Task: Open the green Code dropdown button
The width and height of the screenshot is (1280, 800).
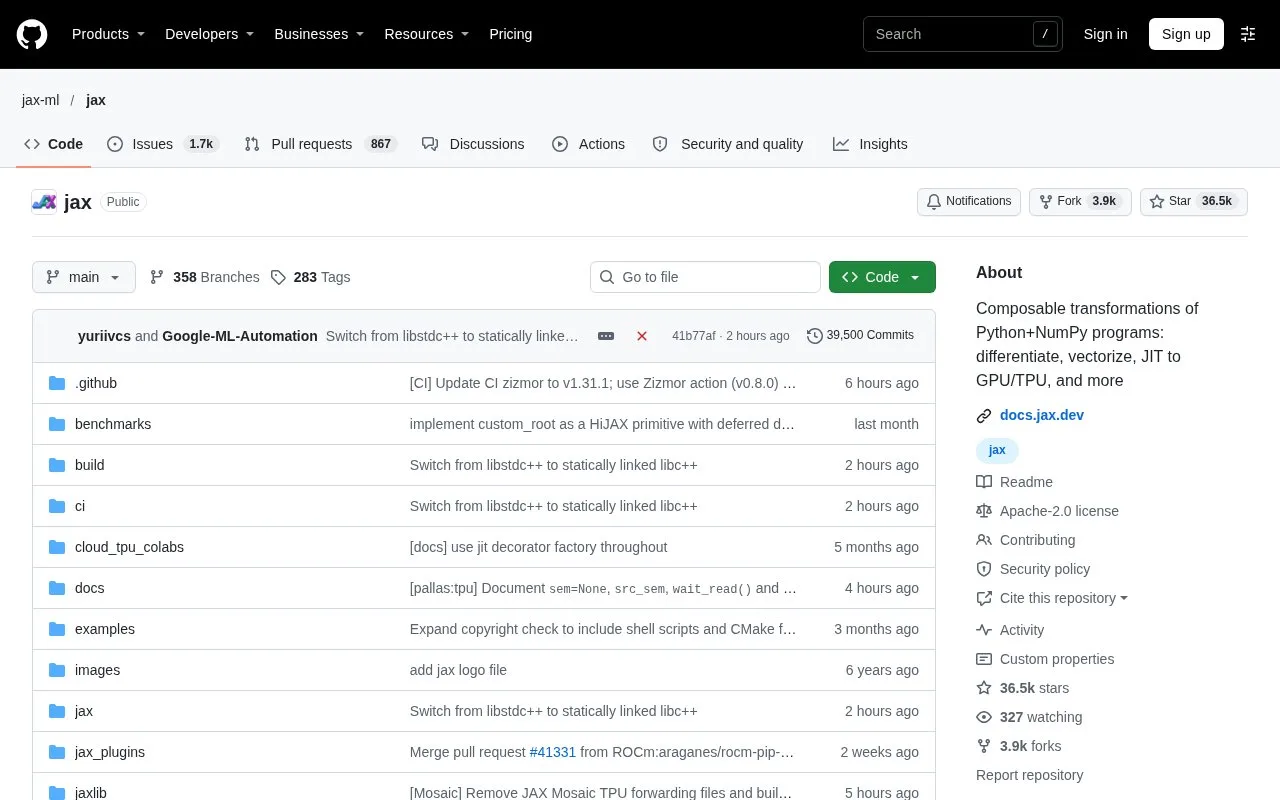Action: tap(882, 277)
